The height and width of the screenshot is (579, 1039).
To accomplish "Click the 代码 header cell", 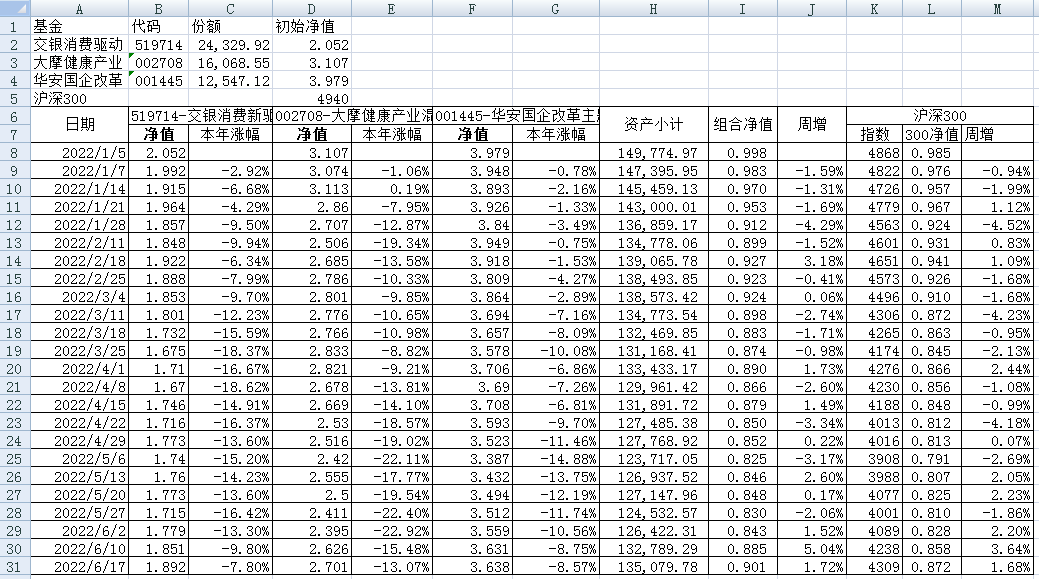I will coord(158,26).
